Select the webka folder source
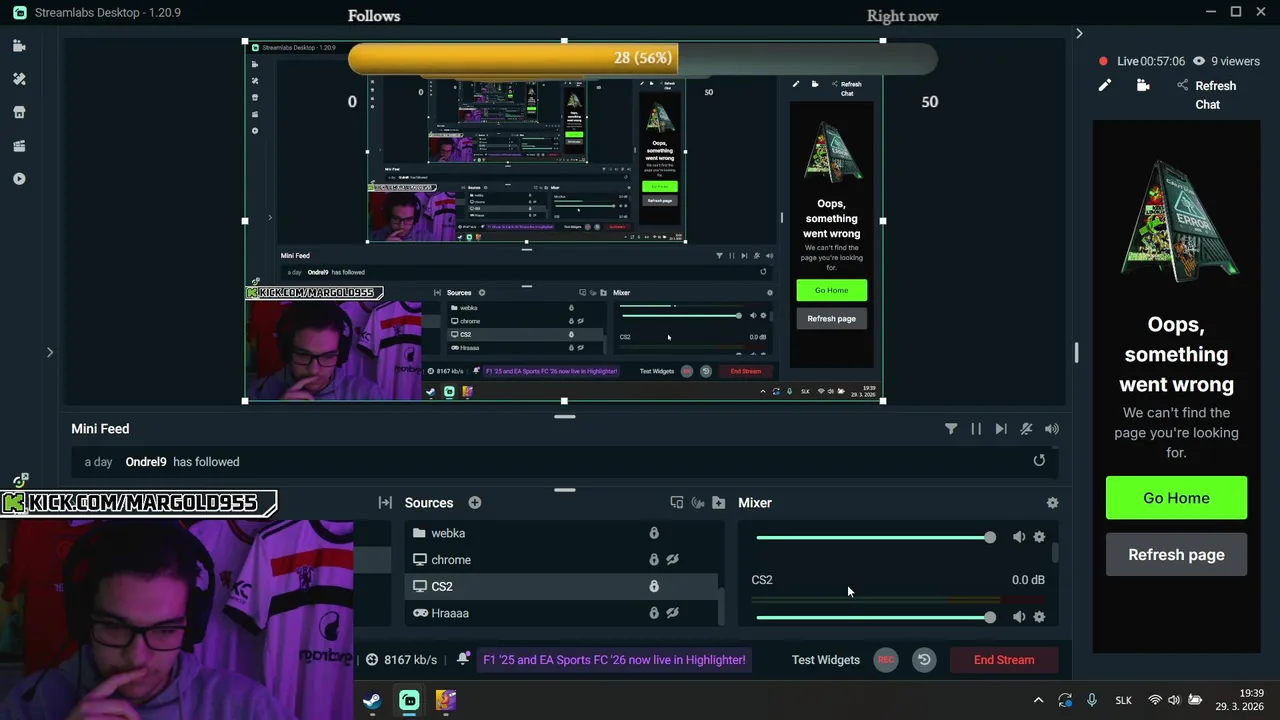Viewport: 1280px width, 720px height. coord(561,533)
